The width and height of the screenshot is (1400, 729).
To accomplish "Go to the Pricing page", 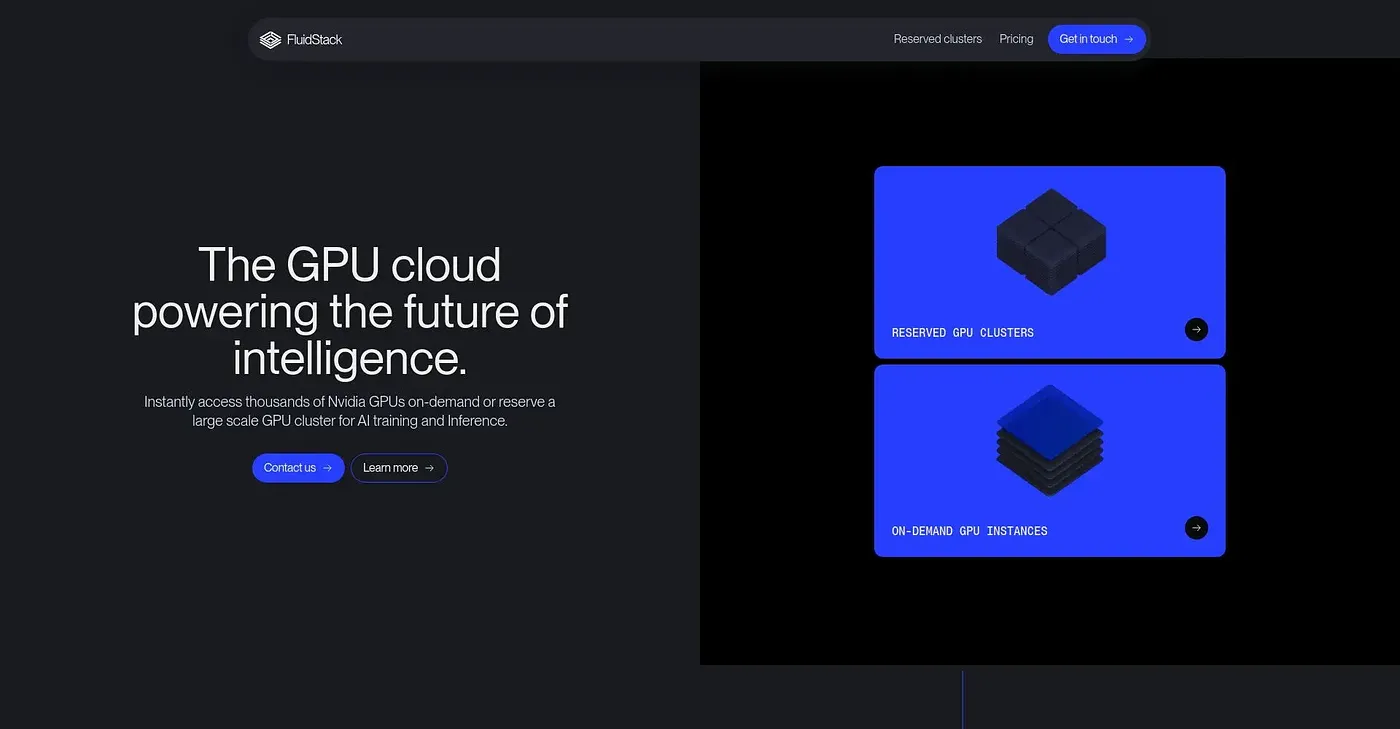I will pos(1016,39).
